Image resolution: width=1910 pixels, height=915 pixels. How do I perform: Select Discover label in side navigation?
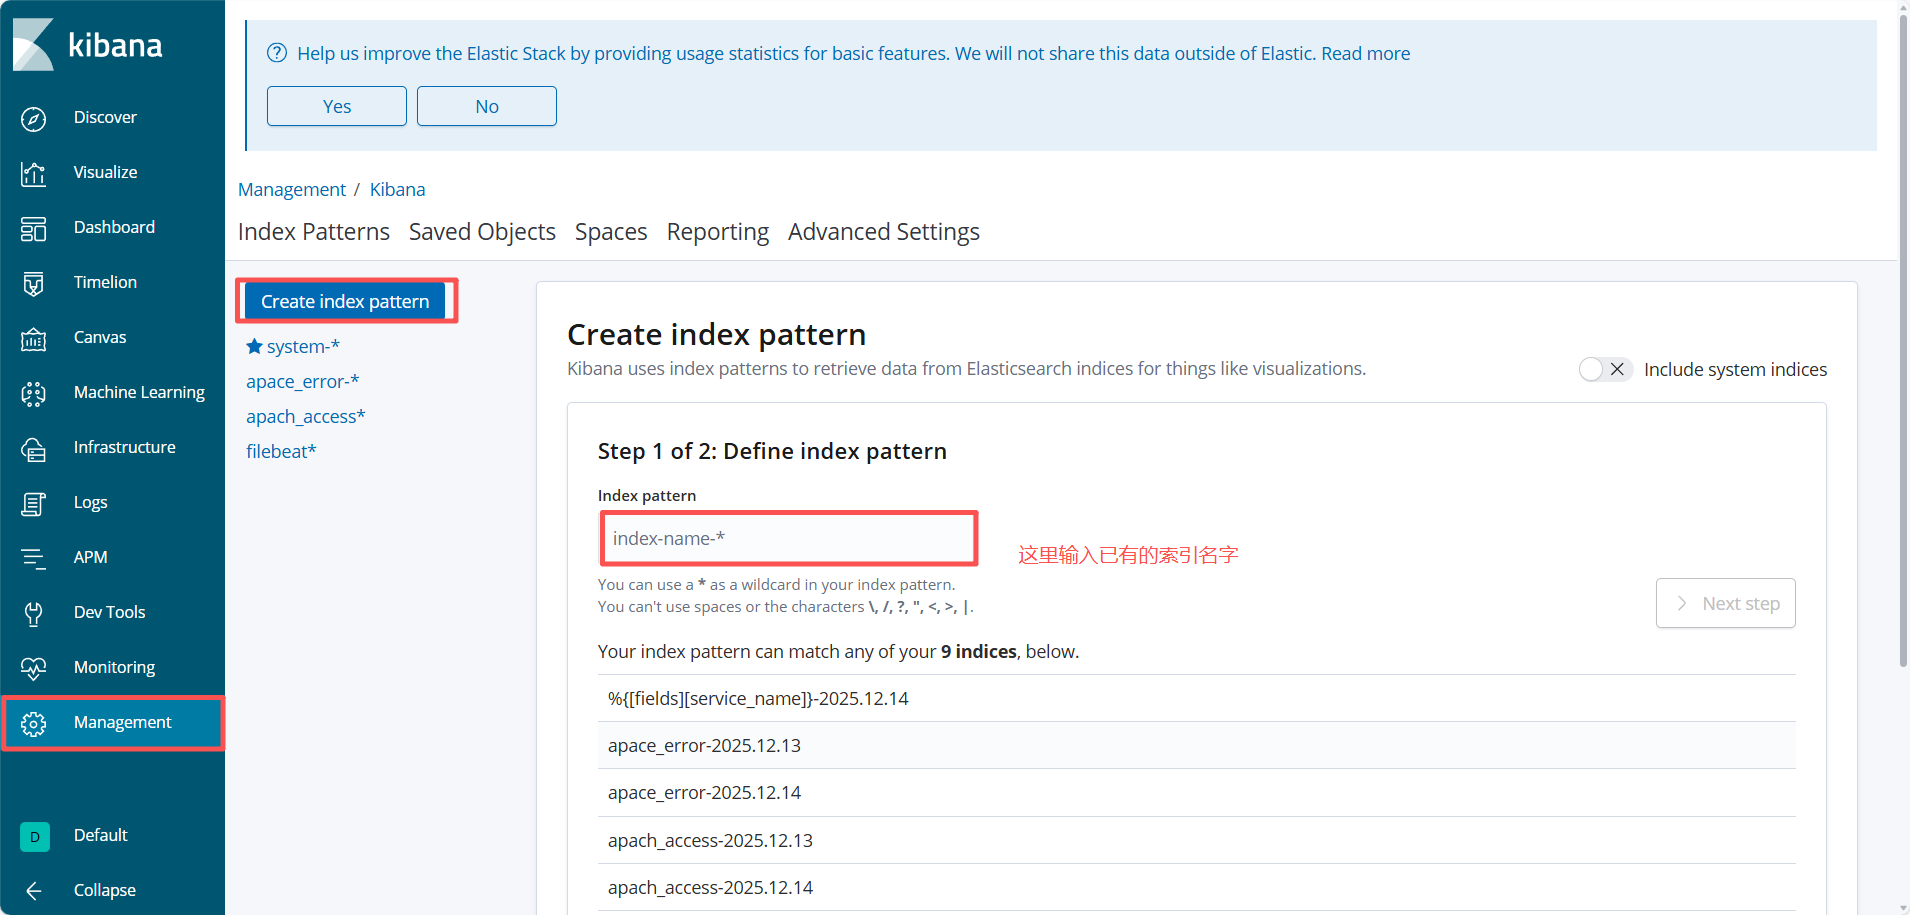pyautogui.click(x=105, y=117)
